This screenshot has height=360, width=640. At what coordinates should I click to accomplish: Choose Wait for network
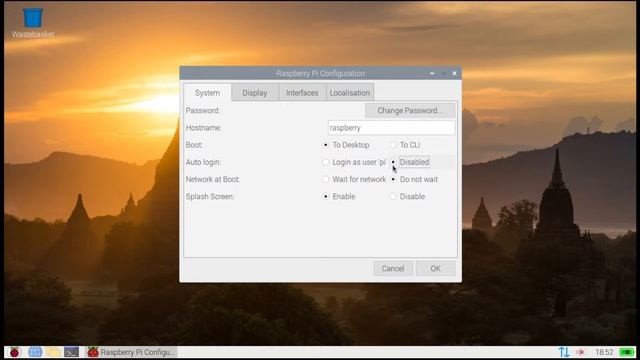pos(354,179)
